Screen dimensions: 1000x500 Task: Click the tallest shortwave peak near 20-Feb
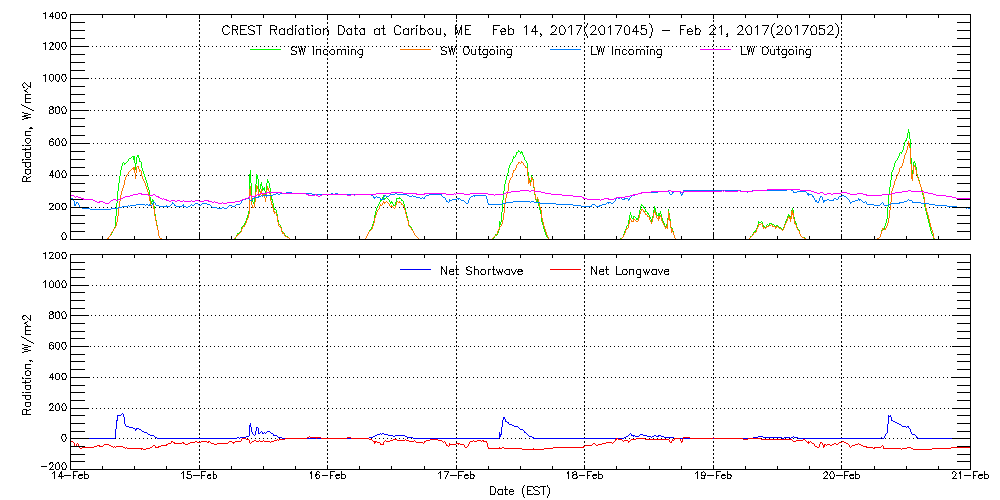pos(907,131)
